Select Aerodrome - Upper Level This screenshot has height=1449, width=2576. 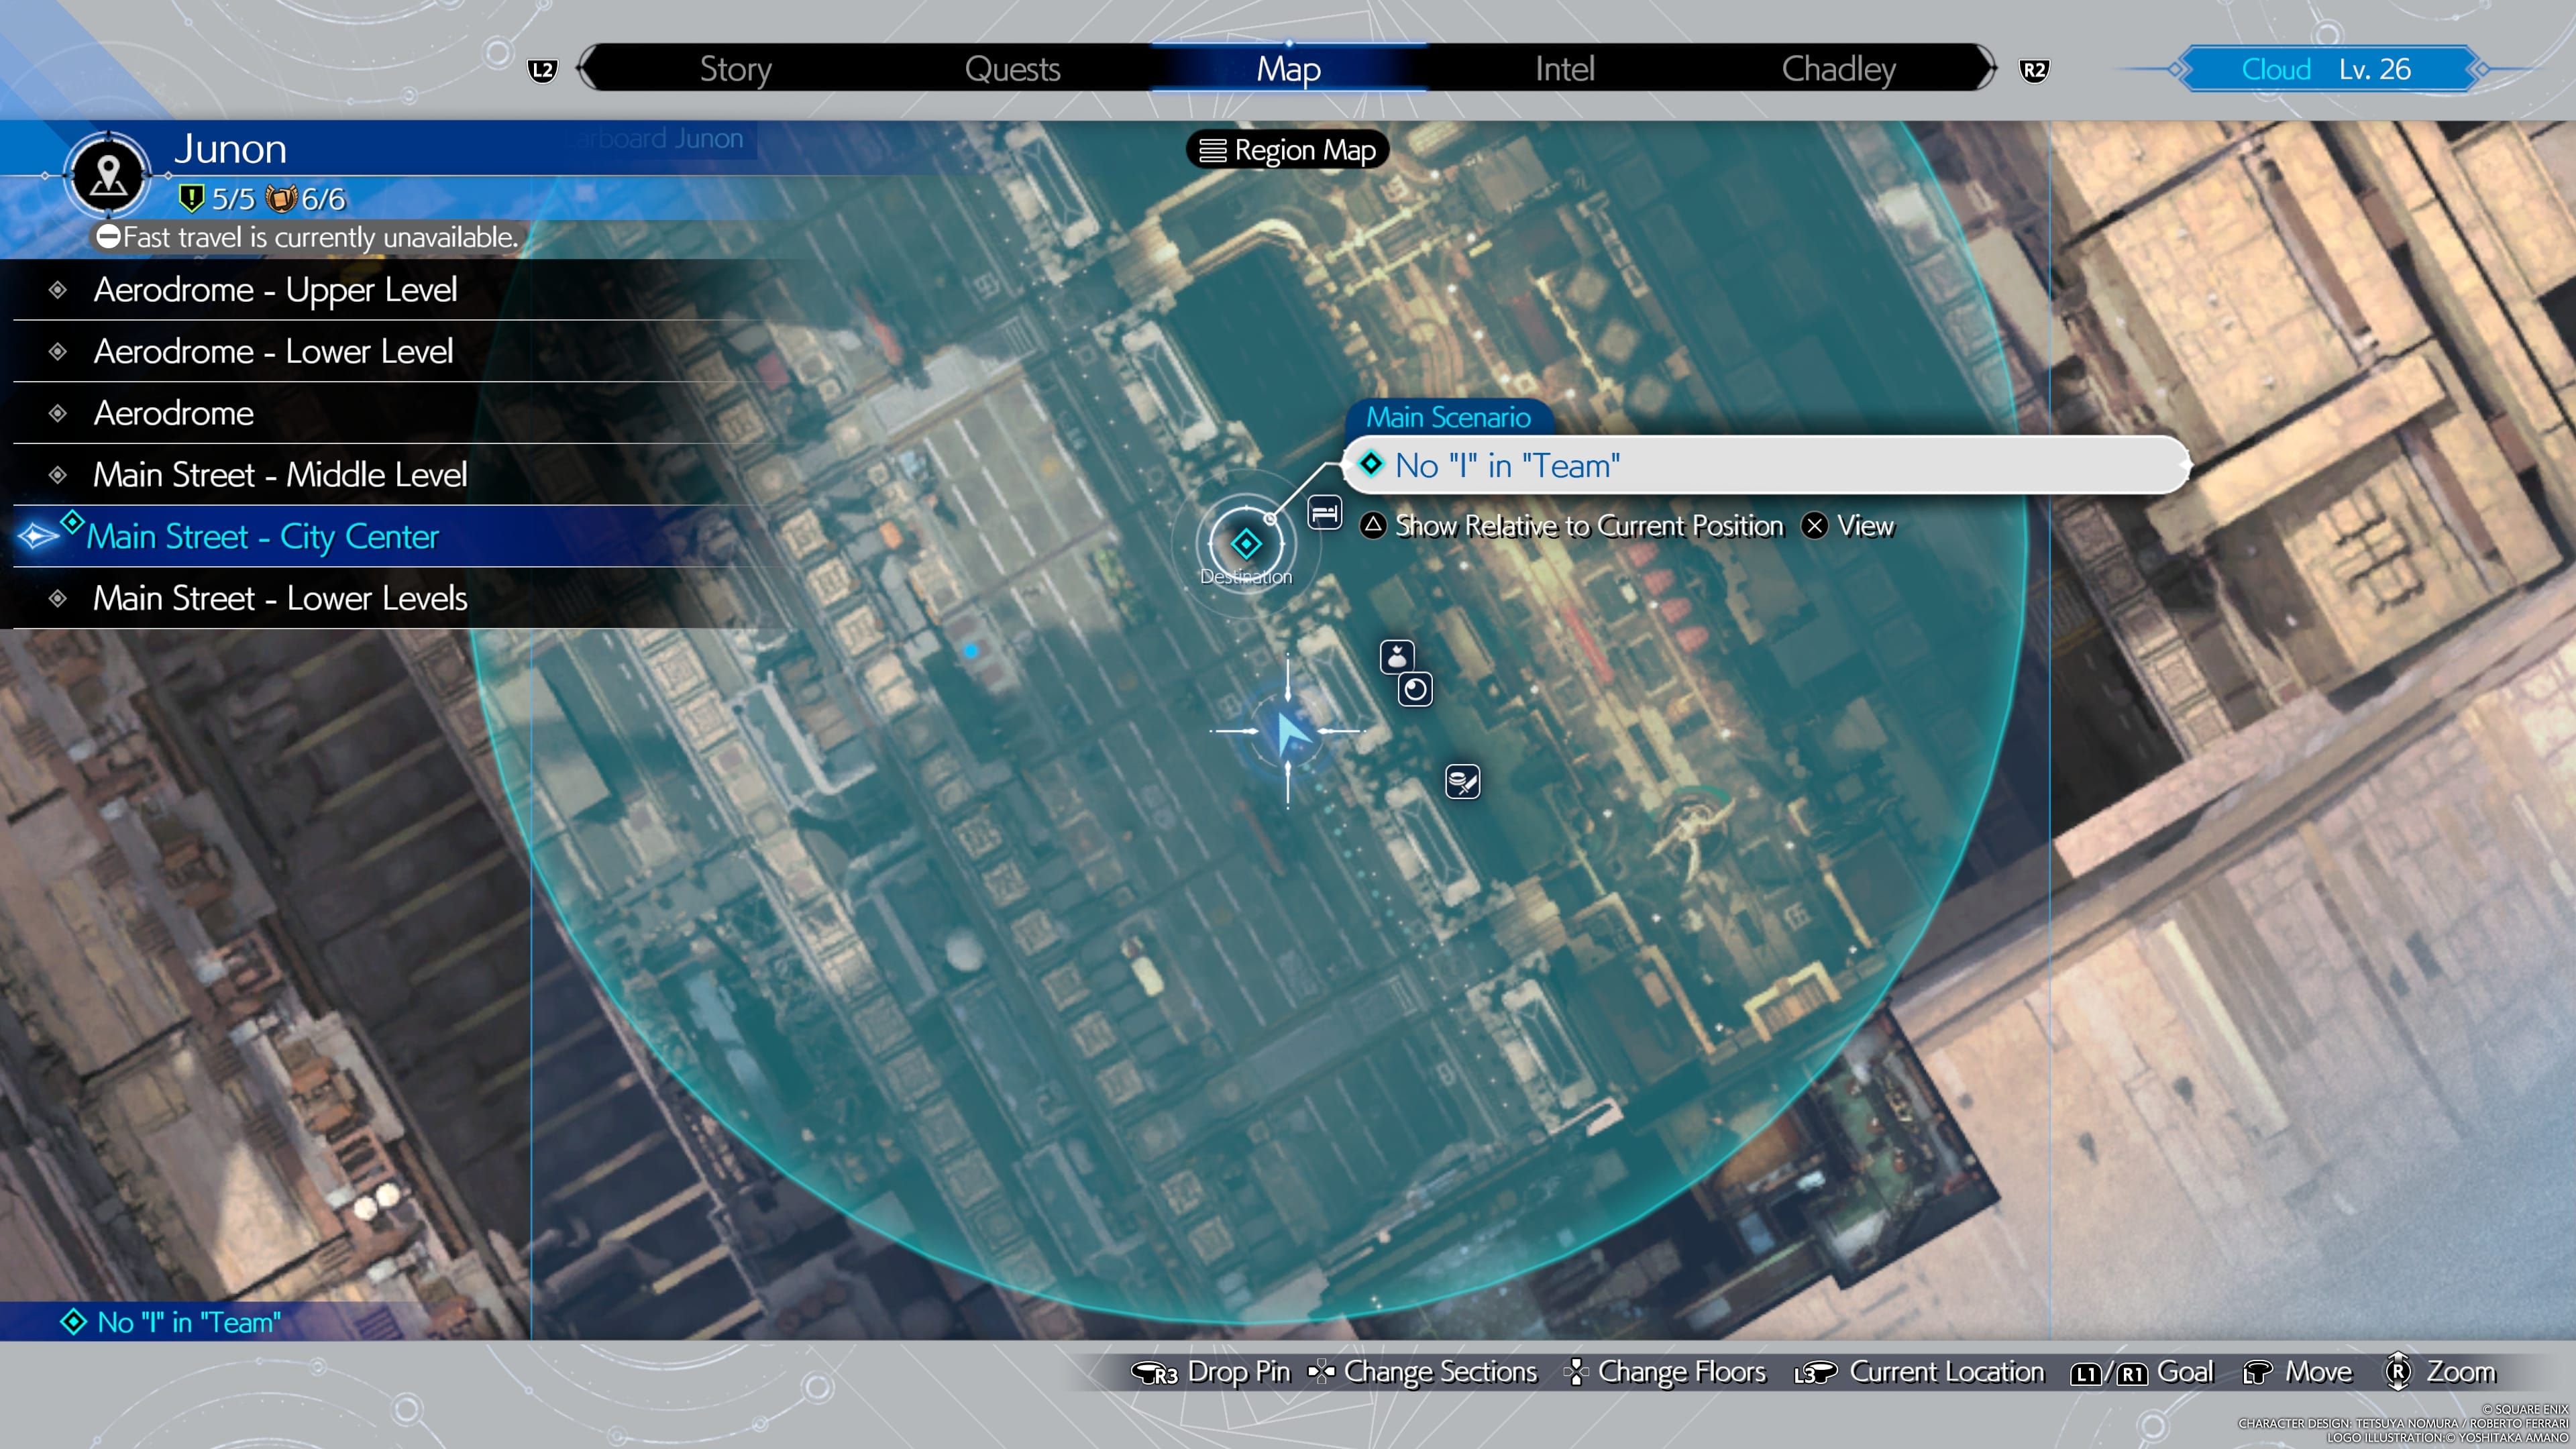tap(400, 290)
